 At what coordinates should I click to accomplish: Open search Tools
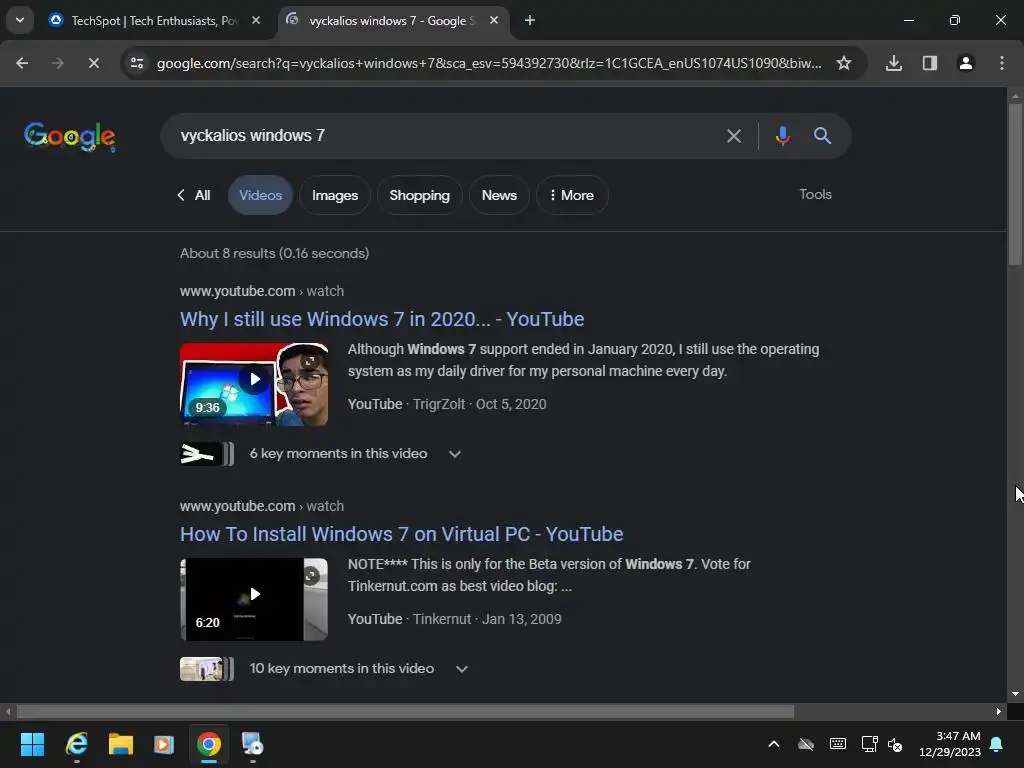click(815, 195)
